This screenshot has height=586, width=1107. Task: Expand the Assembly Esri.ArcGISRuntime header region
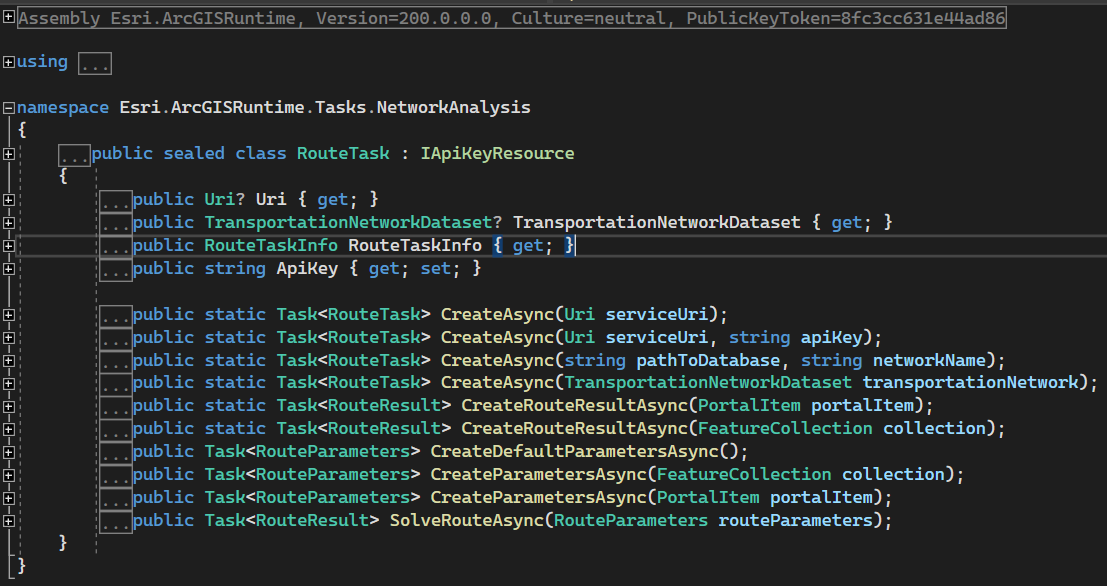point(8,16)
